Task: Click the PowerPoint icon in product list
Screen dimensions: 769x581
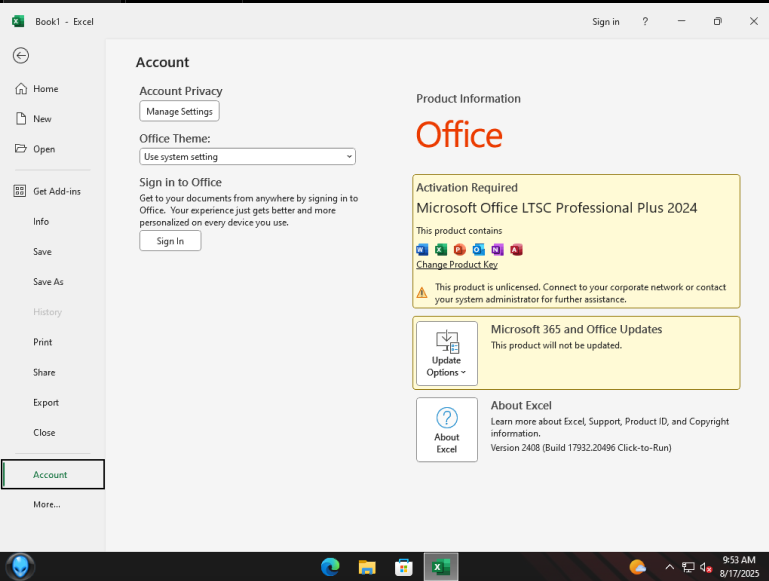Action: click(460, 250)
